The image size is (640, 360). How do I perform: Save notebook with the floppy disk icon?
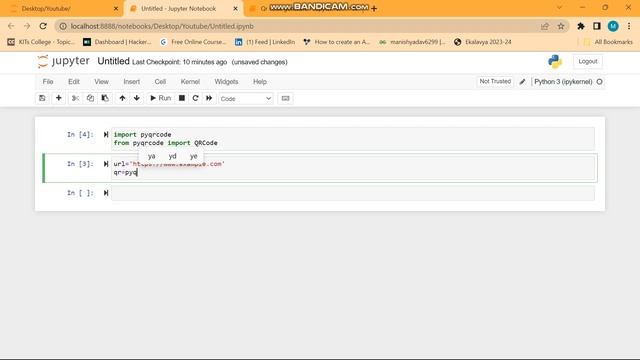coord(42,98)
